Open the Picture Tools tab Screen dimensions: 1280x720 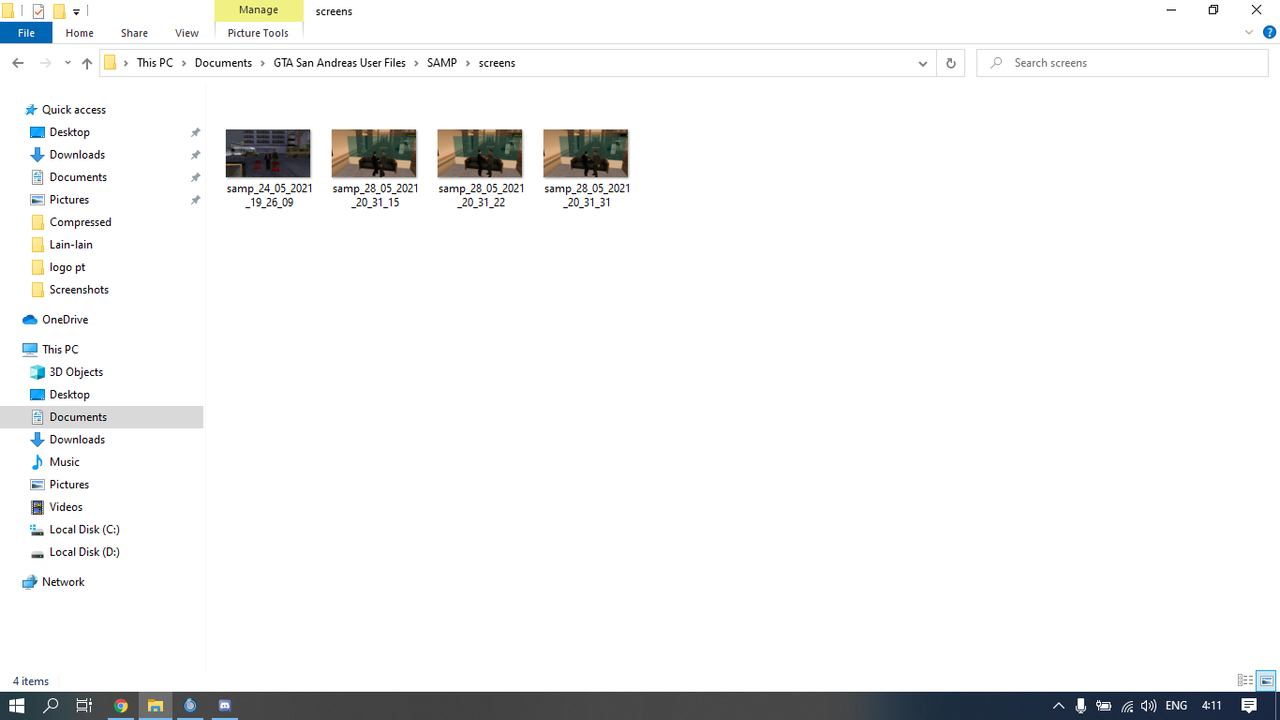(258, 33)
